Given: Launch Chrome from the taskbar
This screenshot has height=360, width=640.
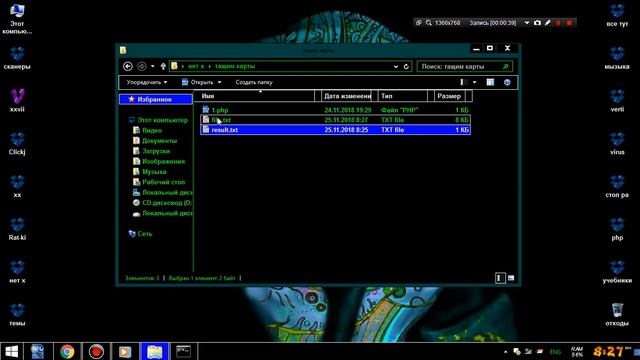Looking at the screenshot, I should pyautogui.click(x=67, y=351).
